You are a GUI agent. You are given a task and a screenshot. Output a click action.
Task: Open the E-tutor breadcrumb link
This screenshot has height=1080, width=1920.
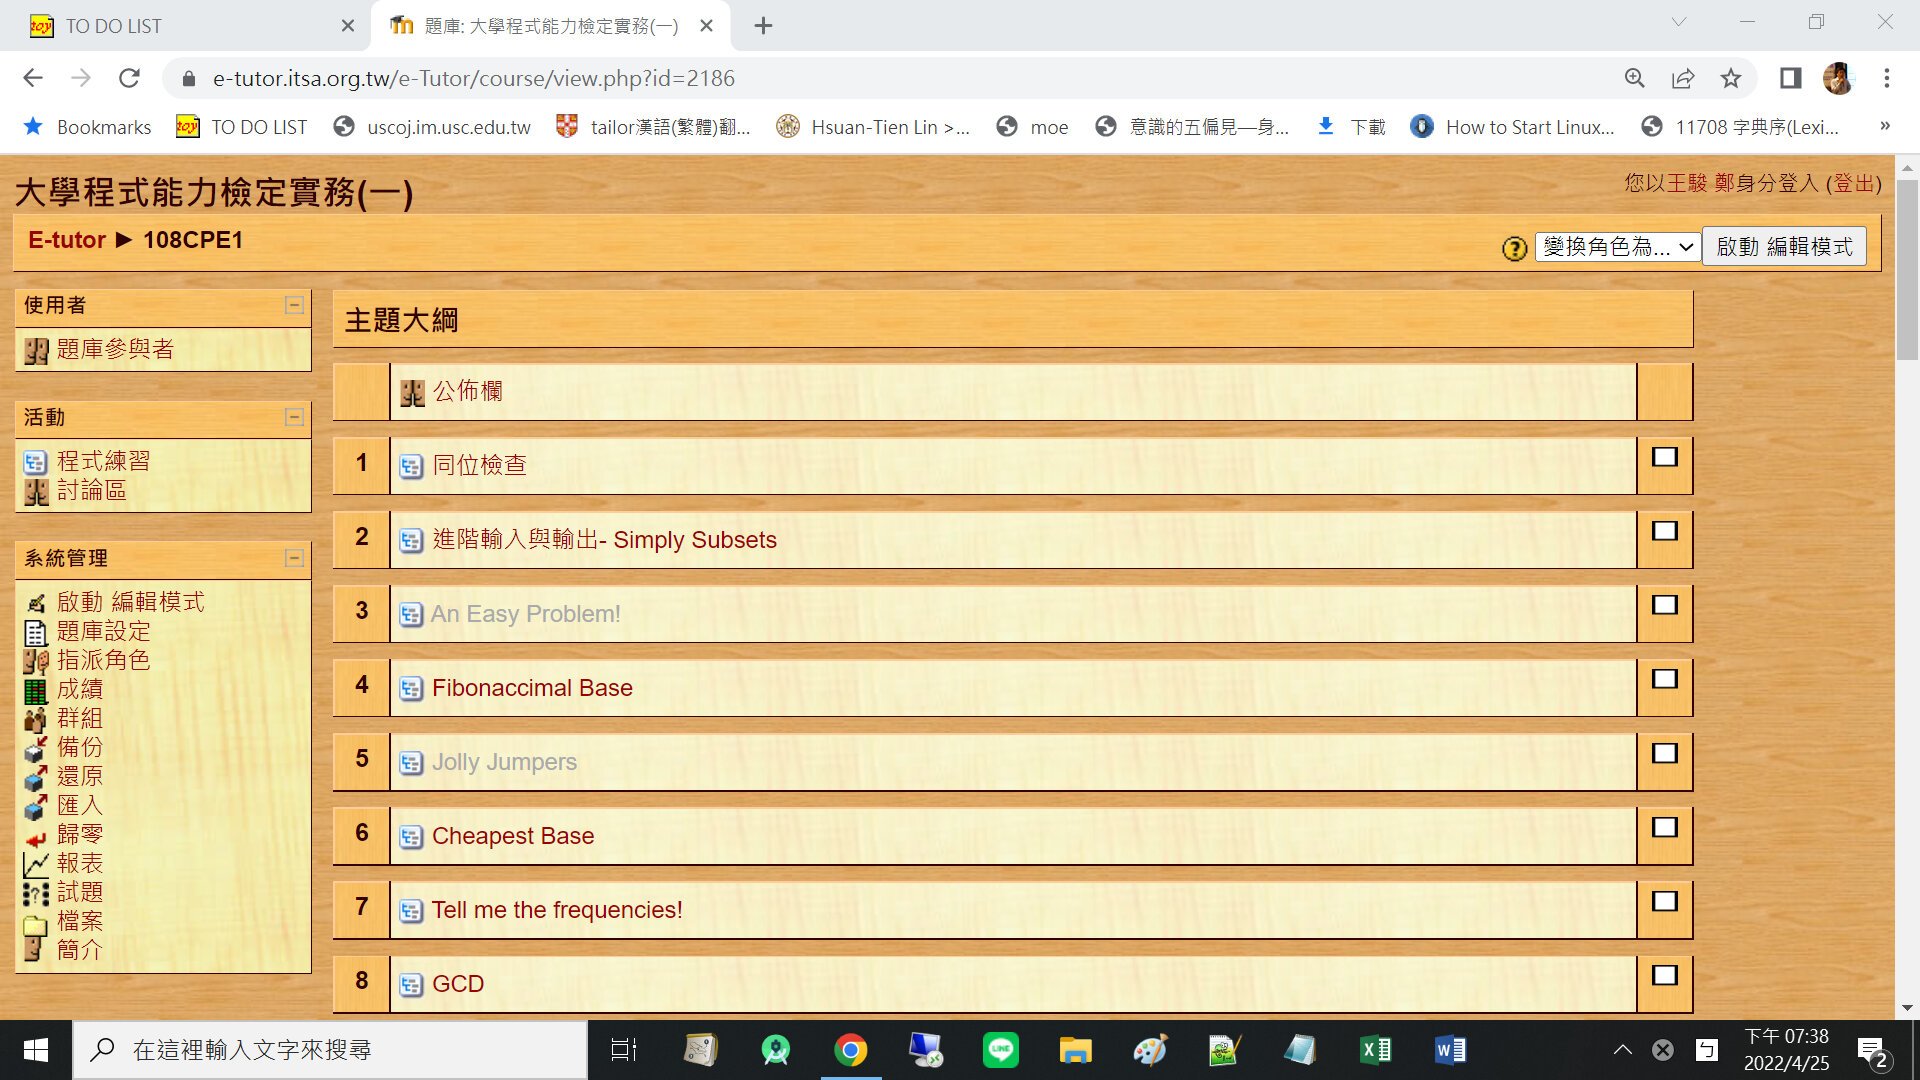click(67, 240)
